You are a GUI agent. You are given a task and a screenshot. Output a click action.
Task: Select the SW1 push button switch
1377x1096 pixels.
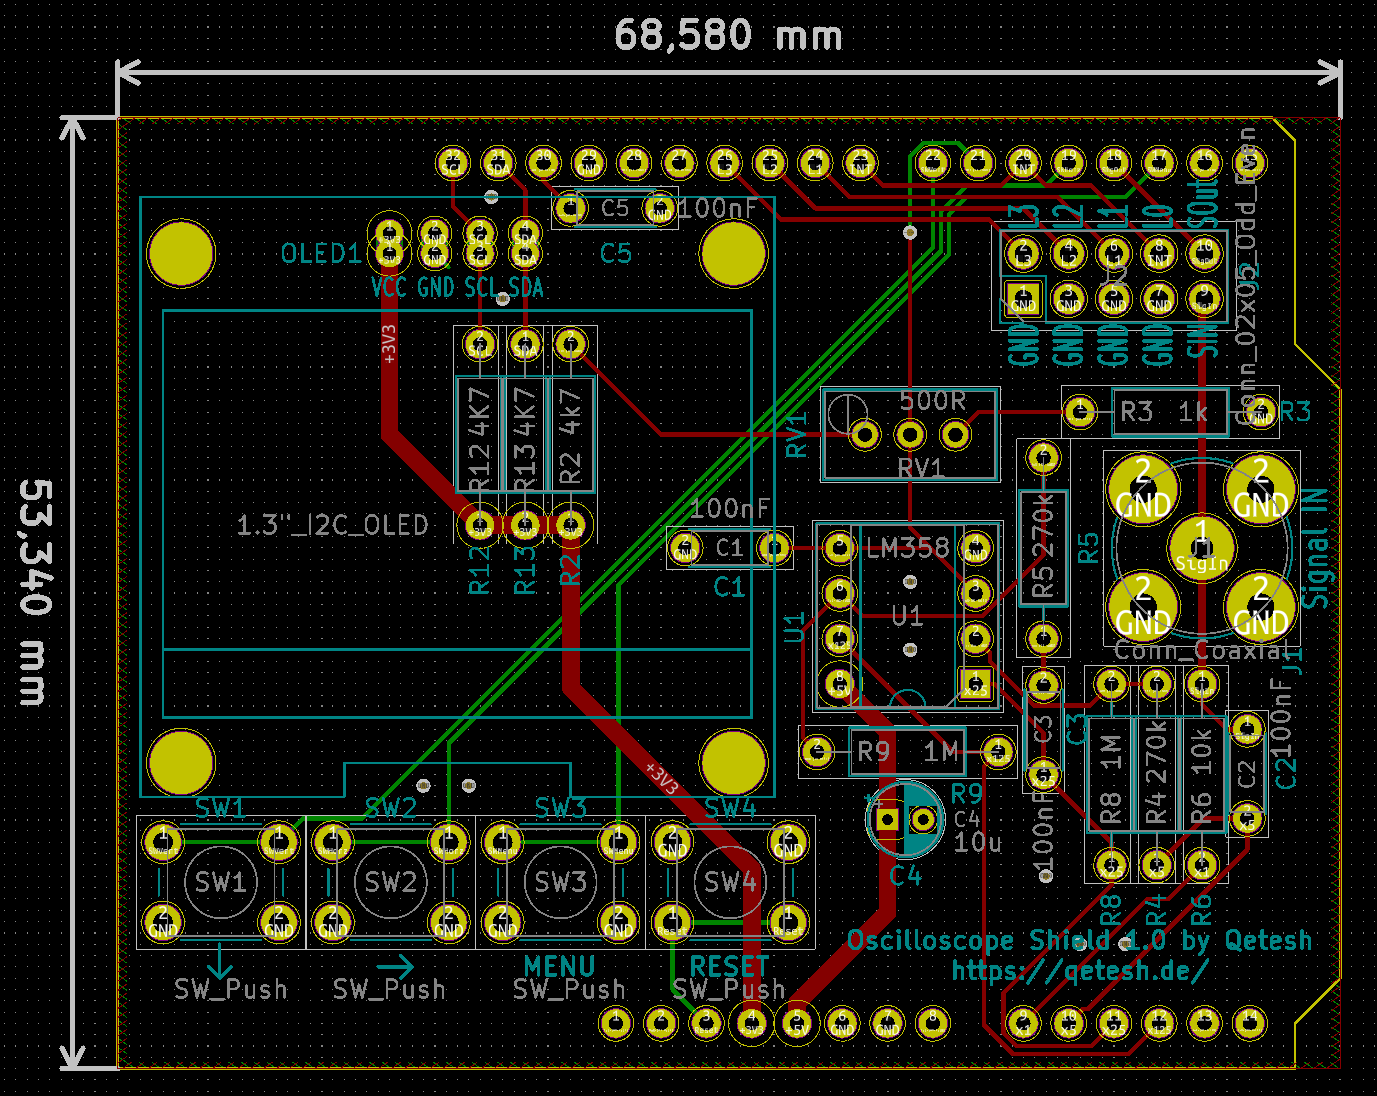[222, 882]
